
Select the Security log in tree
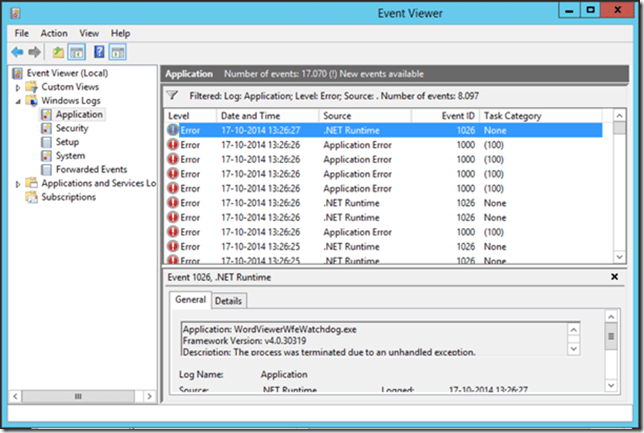(72, 128)
